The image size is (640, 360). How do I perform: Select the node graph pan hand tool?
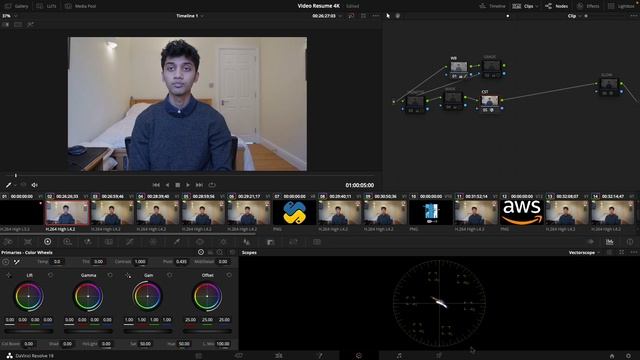click(398, 16)
